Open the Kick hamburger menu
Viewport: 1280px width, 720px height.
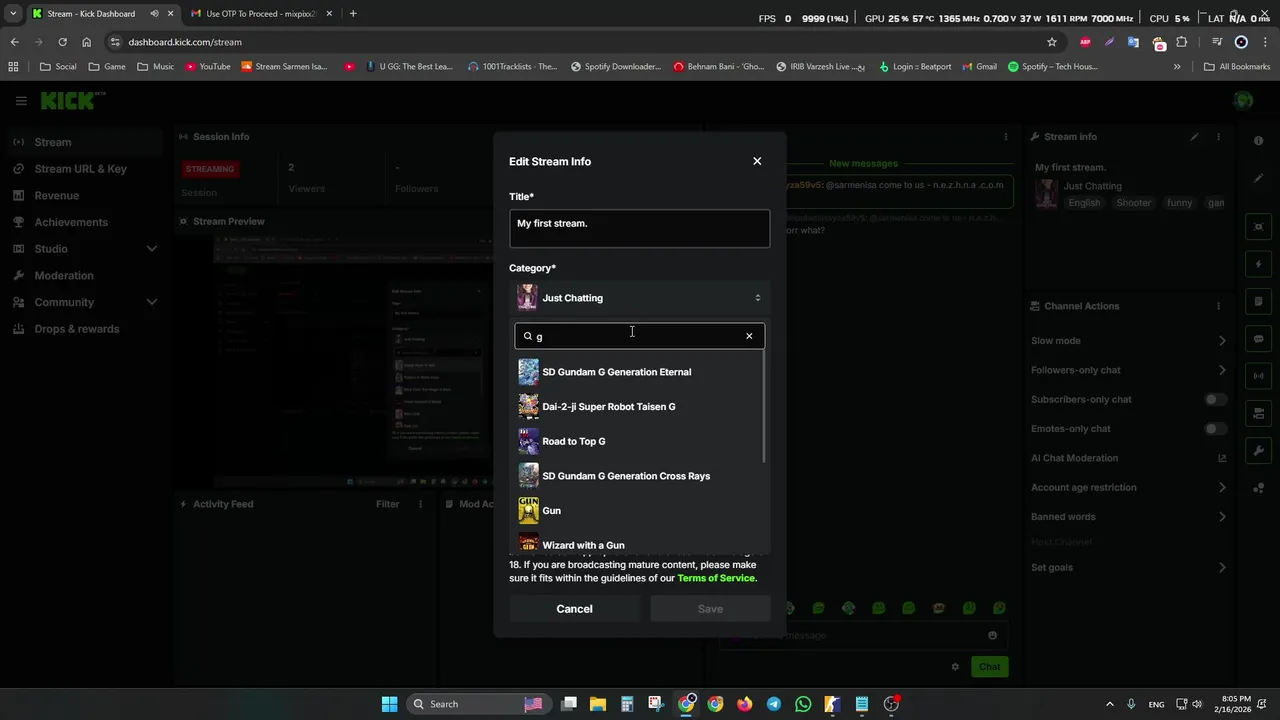click(x=21, y=100)
